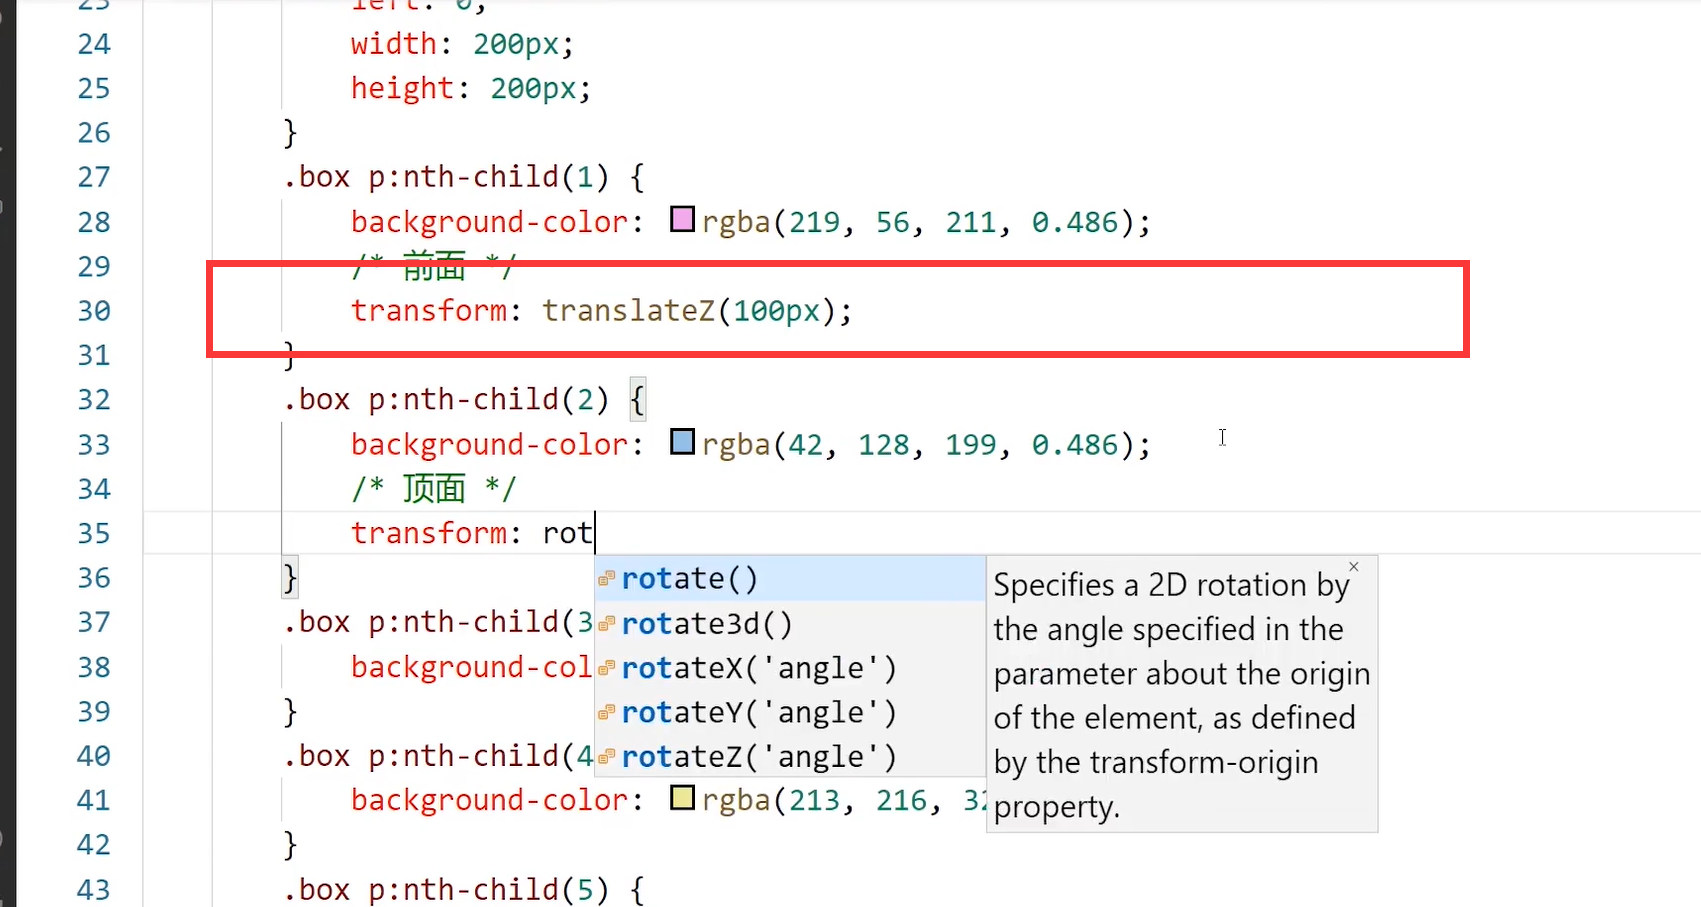Click the function icon beside rotateY

click(x=606, y=713)
